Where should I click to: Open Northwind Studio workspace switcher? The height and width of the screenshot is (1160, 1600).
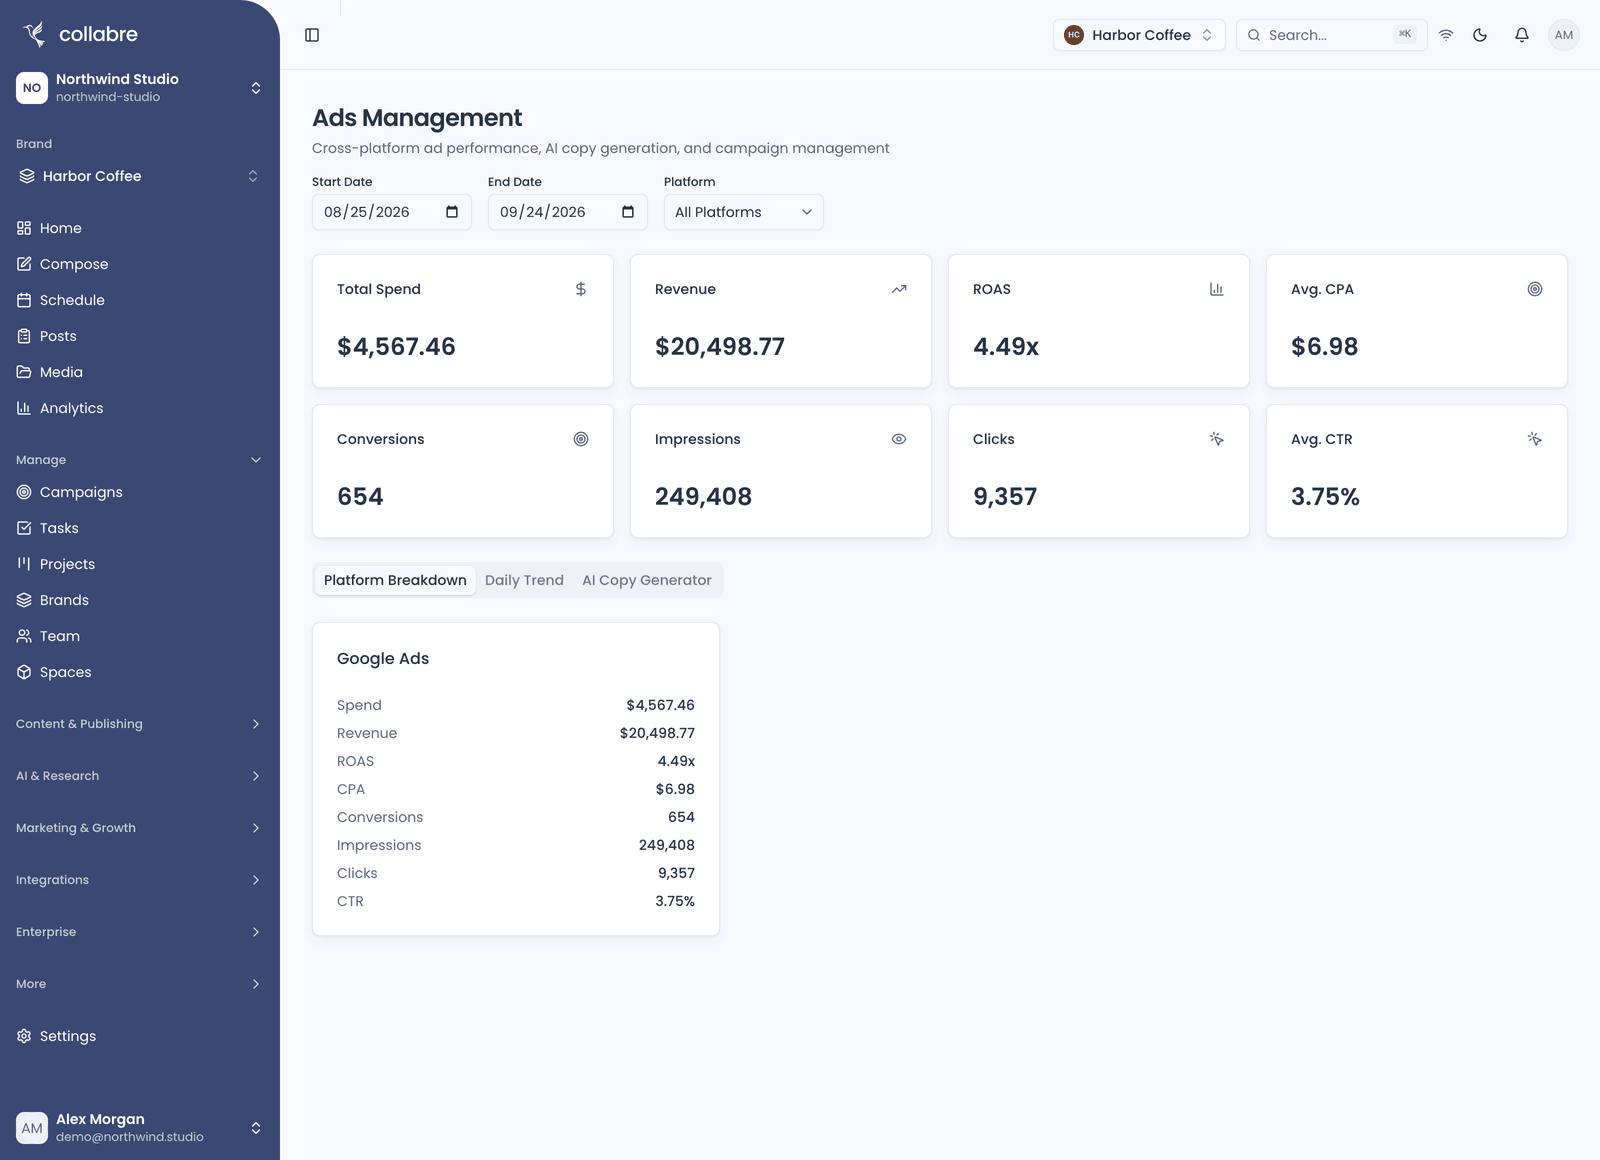(140, 88)
